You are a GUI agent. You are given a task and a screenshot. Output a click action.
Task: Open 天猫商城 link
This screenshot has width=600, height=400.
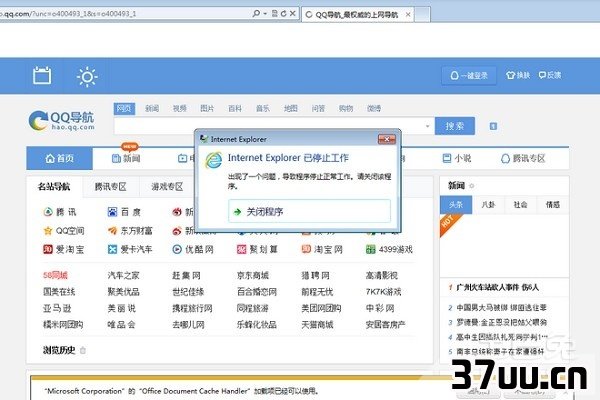point(317,325)
